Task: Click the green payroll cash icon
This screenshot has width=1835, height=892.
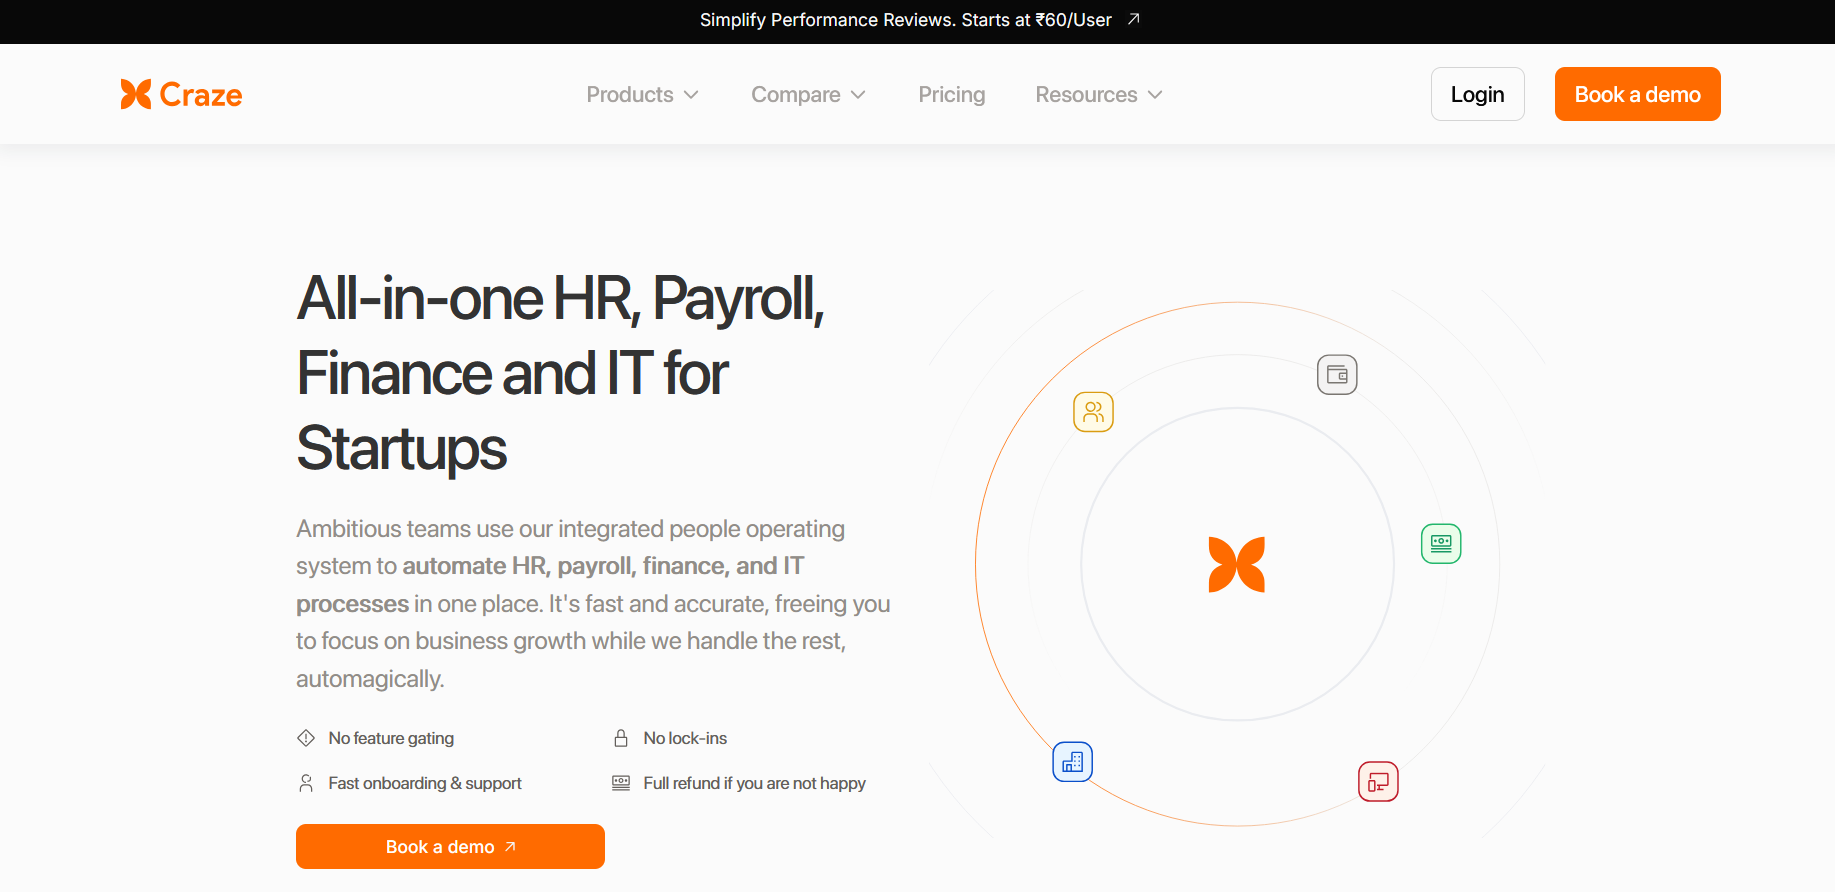Action: tap(1441, 543)
